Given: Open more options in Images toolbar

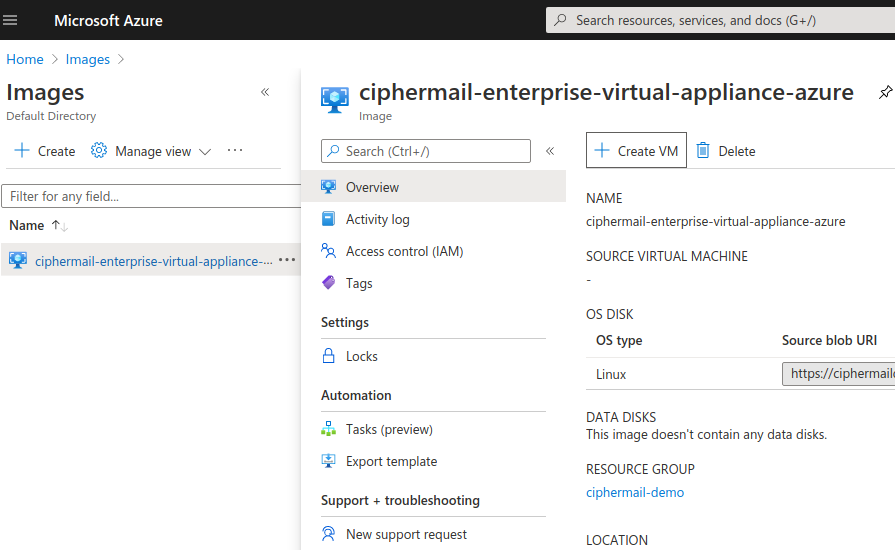Looking at the screenshot, I should 235,151.
